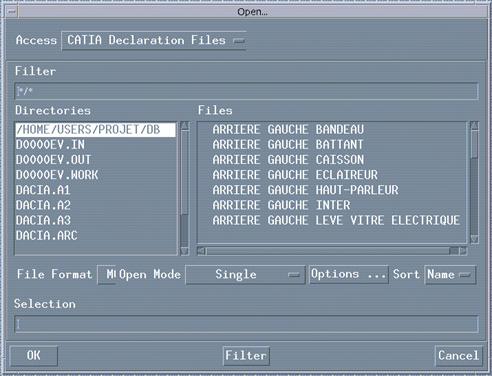Select directory D0000EV.OUT
The width and height of the screenshot is (492, 376).
(95, 160)
